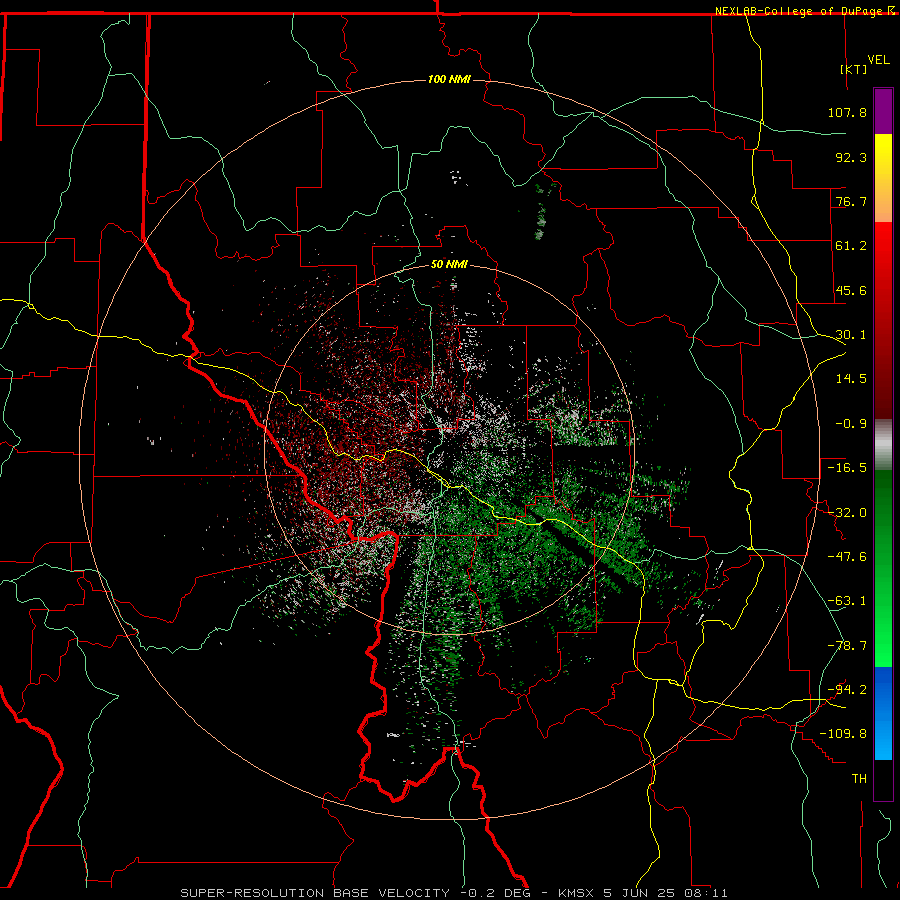This screenshot has width=900, height=900.
Task: Select the 45.6 scale value
Action: click(851, 290)
